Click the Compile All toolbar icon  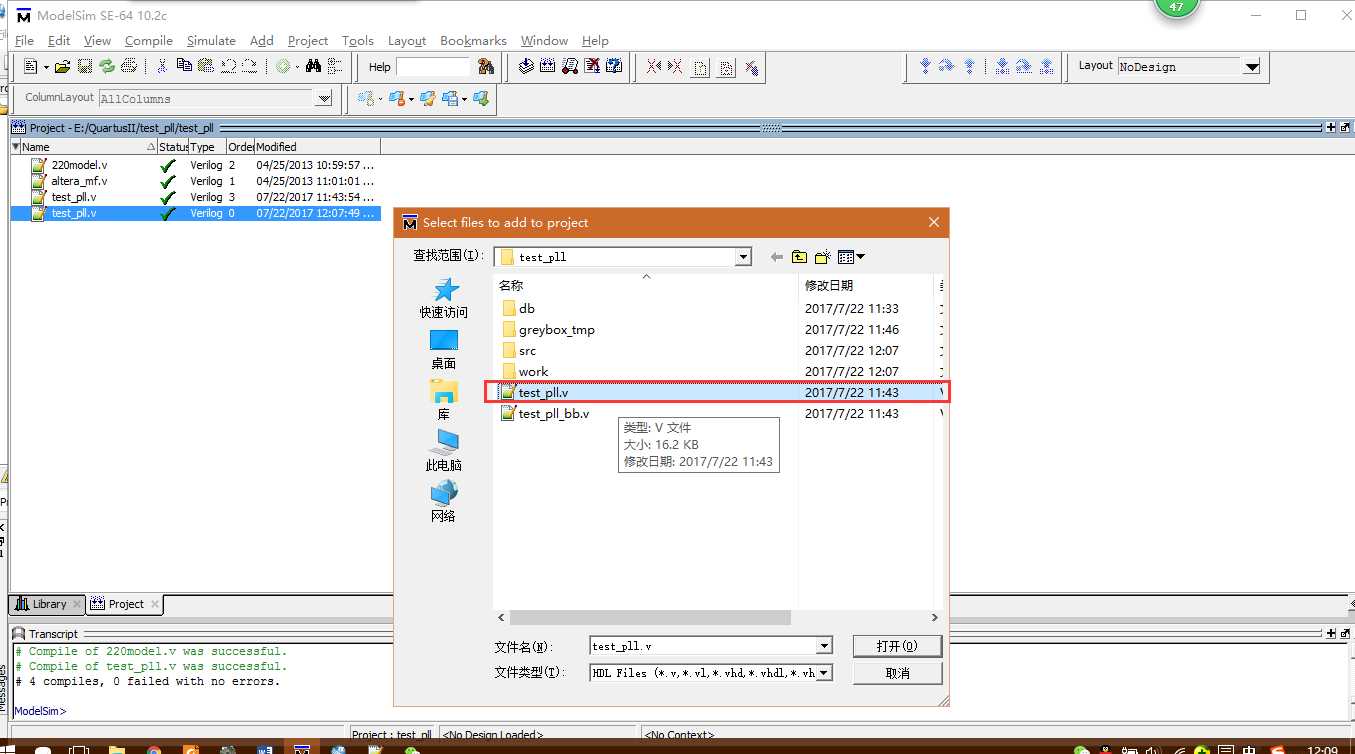click(548, 67)
